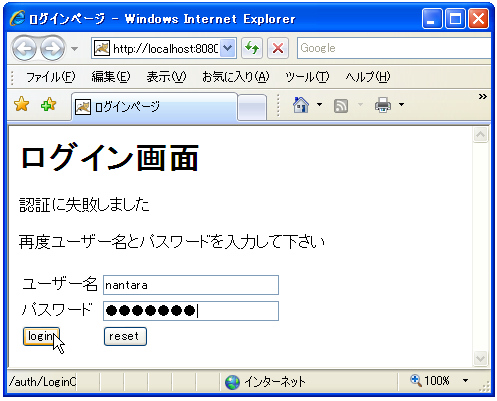This screenshot has width=497, height=401.
Task: Click the browser Forward arrow button
Action: [x=53, y=49]
